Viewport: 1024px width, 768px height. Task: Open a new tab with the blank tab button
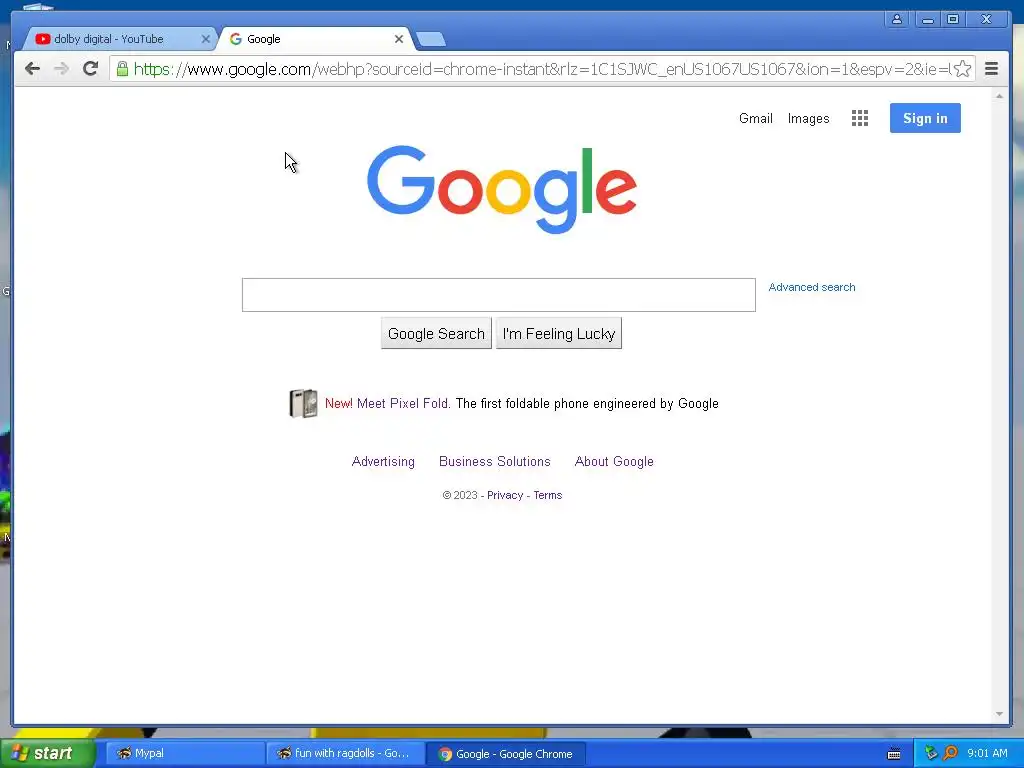tap(431, 39)
